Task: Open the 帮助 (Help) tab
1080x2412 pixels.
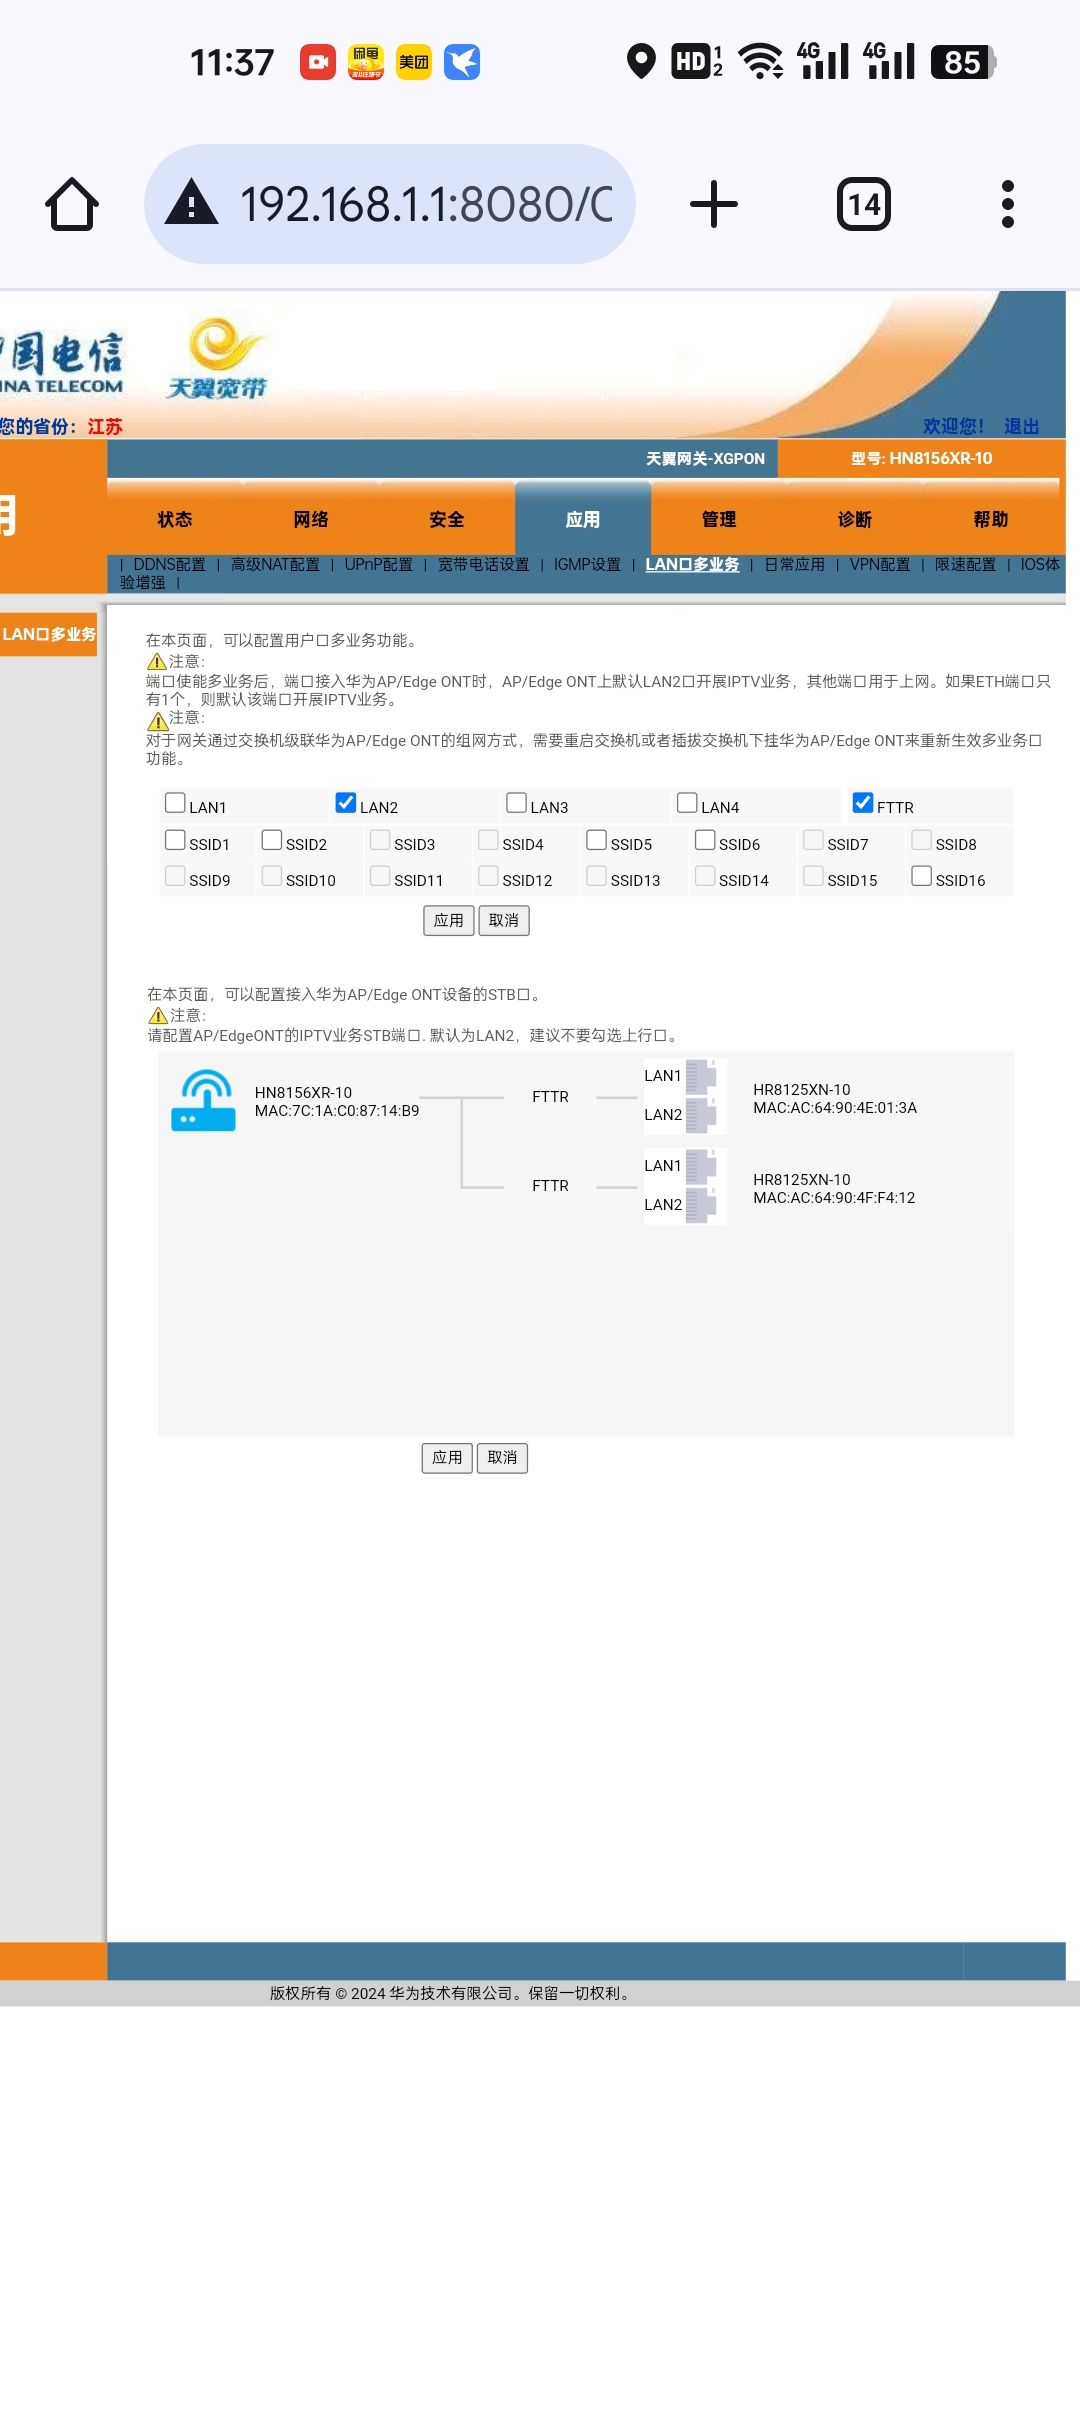Action: 991,519
